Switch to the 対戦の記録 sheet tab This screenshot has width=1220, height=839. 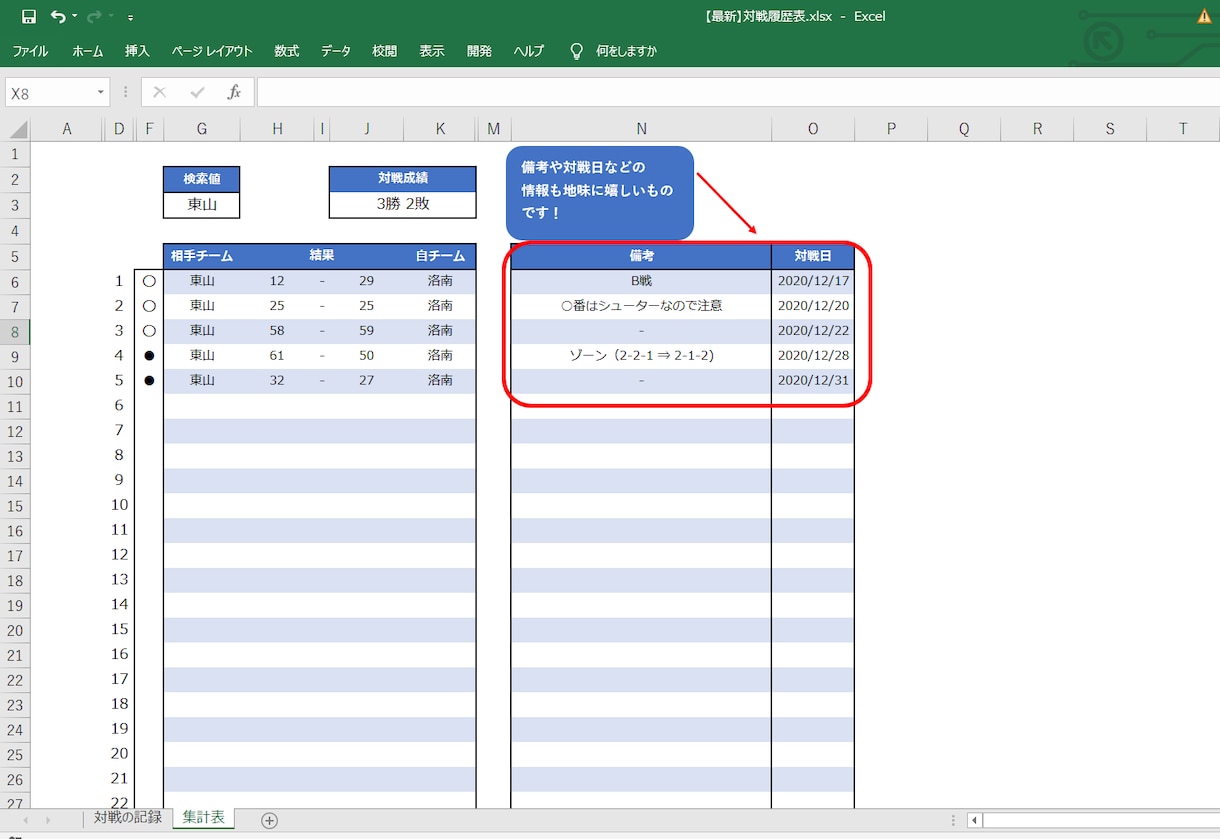point(128,818)
